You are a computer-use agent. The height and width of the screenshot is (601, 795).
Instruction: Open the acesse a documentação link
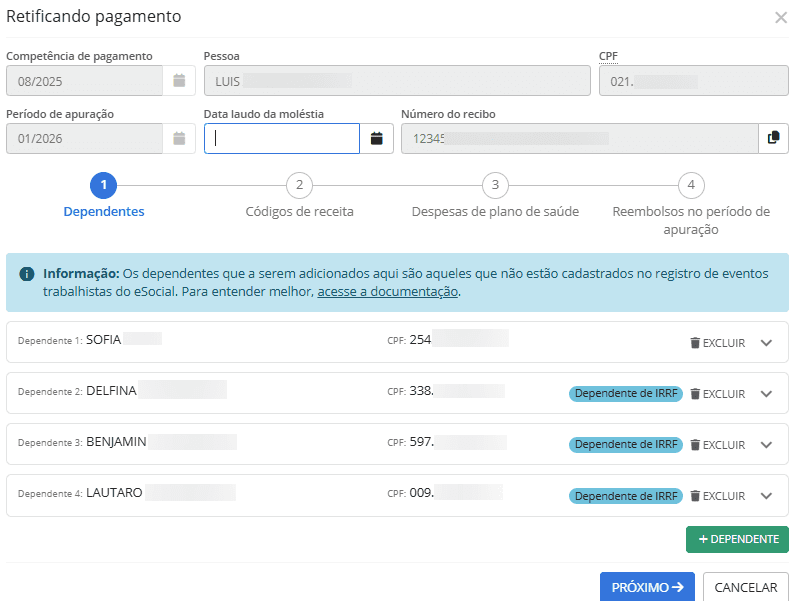coord(387,292)
